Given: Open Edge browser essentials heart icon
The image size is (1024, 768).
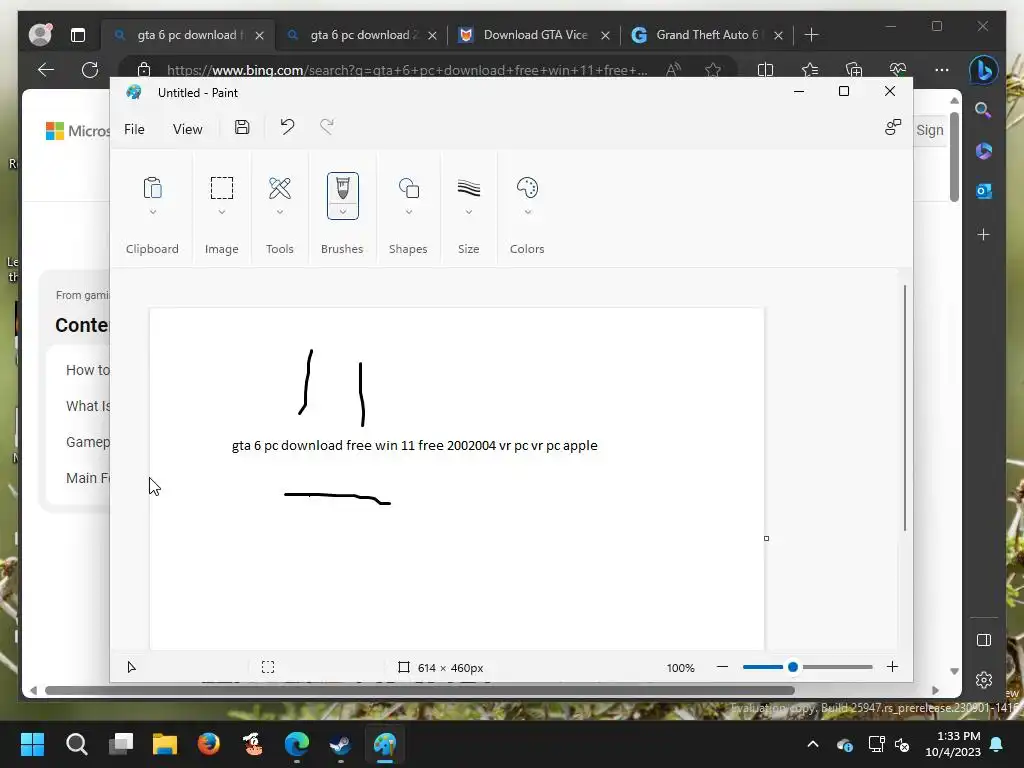Looking at the screenshot, I should (x=898, y=70).
